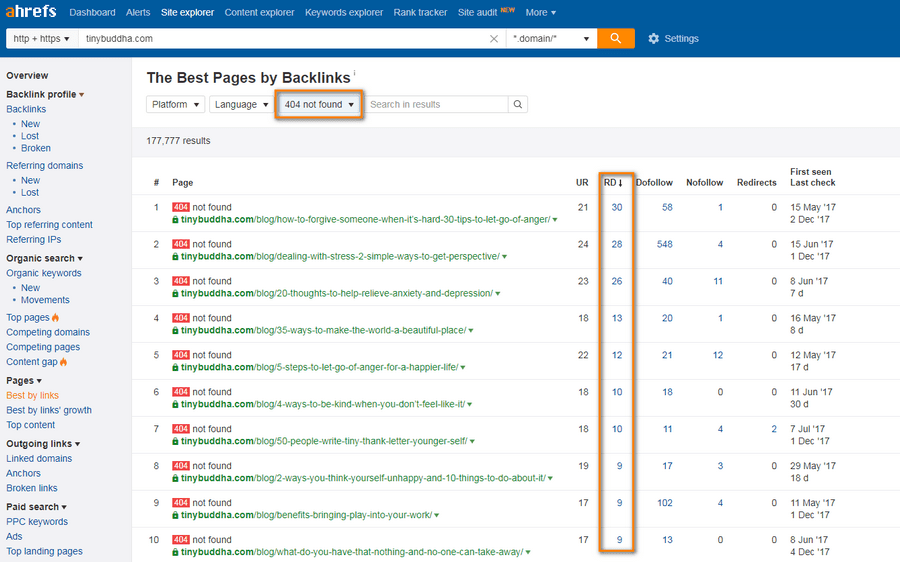Select the Site explorer tab
This screenshot has width=900, height=562.
[x=187, y=12]
